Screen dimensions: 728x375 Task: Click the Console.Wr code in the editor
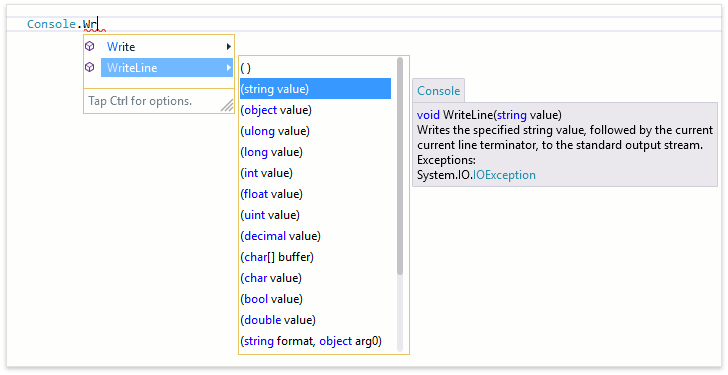62,24
